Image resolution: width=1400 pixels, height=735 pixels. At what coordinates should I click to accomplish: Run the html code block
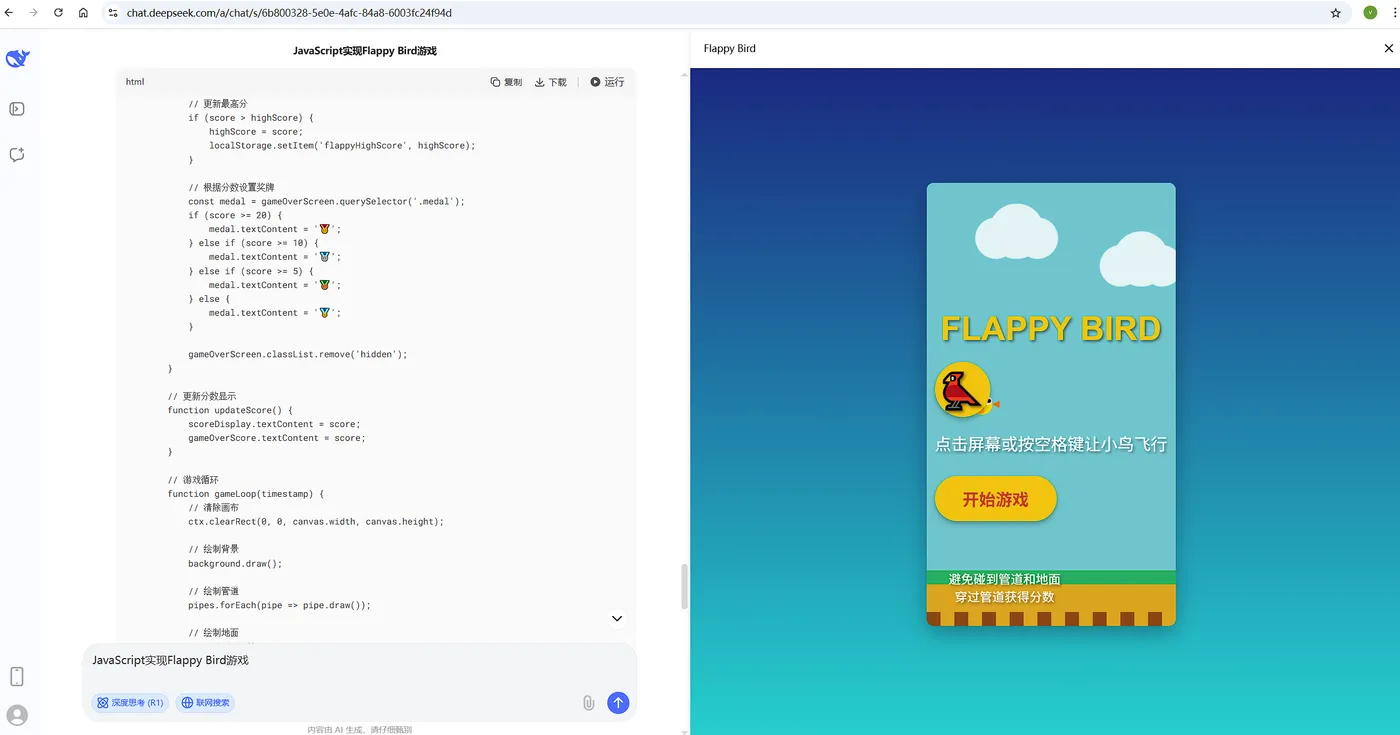pos(607,82)
